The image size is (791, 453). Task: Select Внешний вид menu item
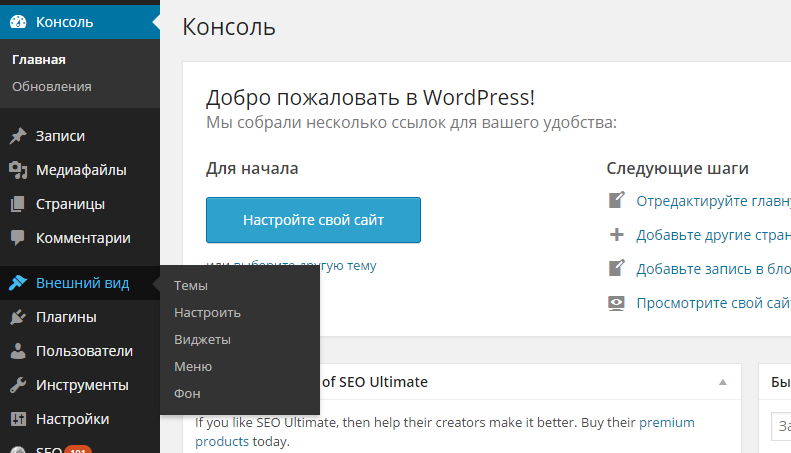tap(80, 283)
